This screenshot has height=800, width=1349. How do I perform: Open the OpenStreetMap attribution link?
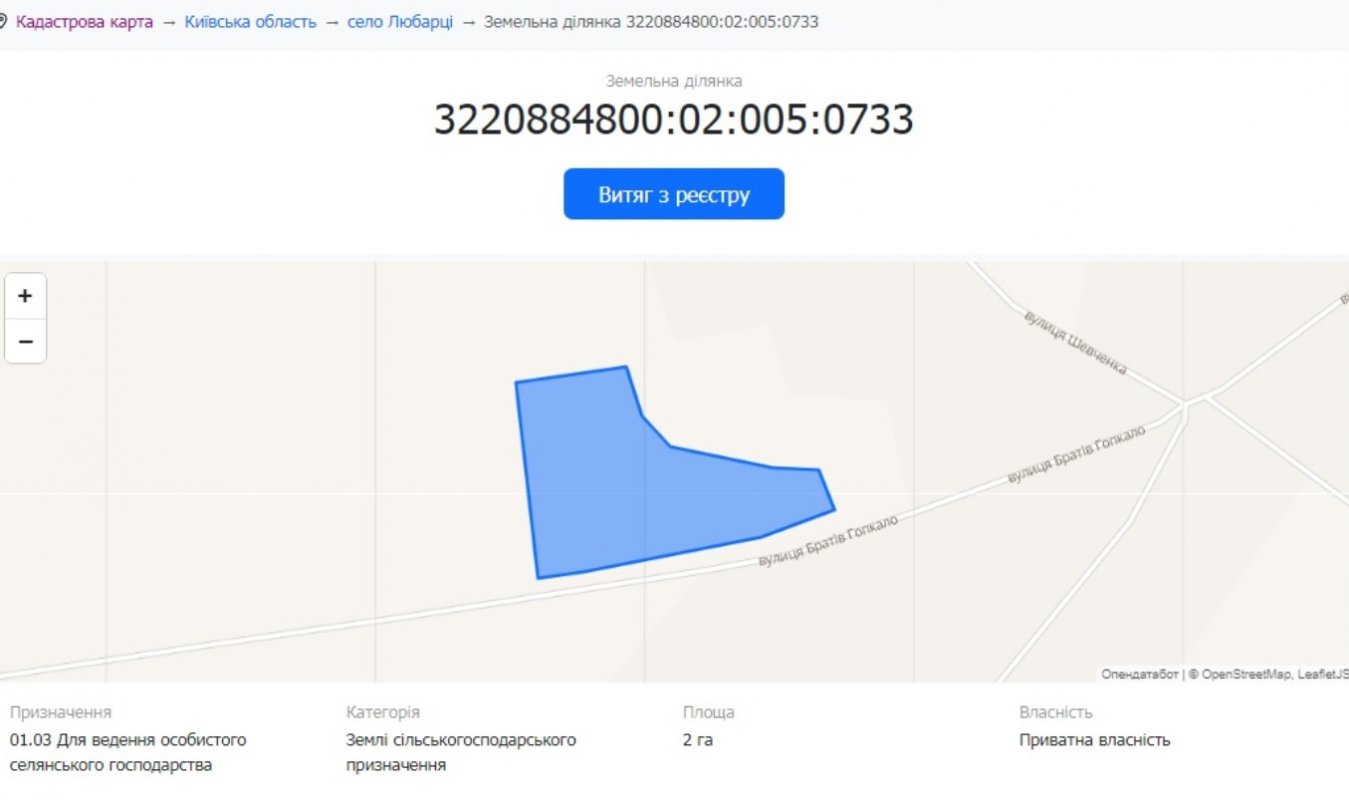point(1246,674)
